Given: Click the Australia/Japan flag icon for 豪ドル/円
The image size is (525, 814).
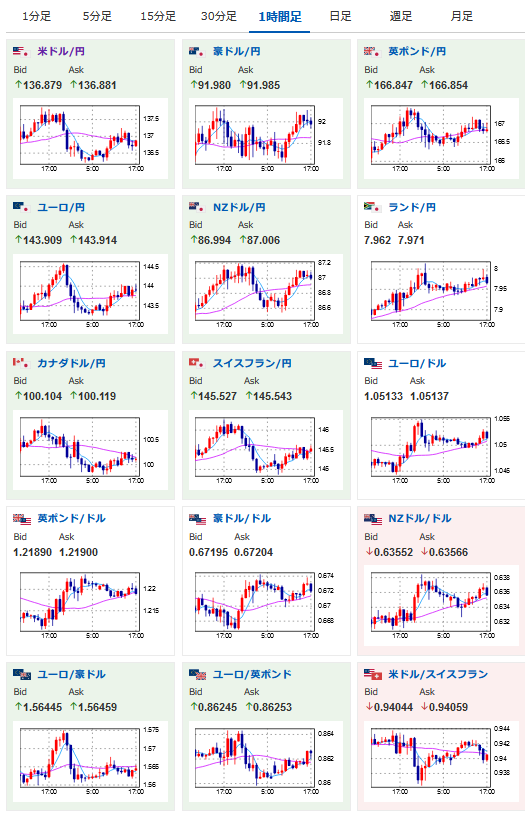Looking at the screenshot, I should tap(197, 51).
